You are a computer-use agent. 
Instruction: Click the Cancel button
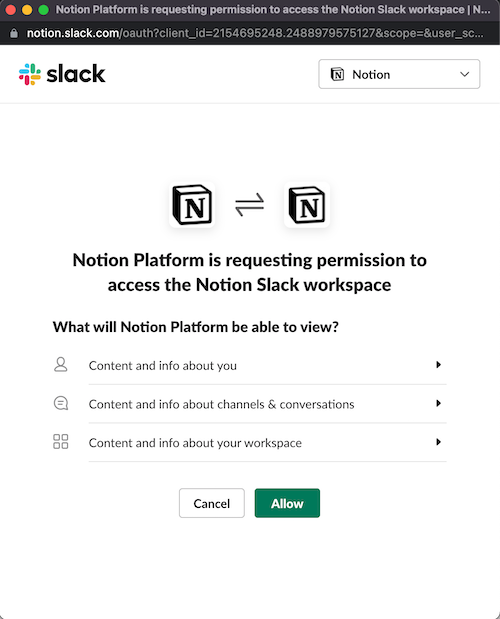[212, 503]
